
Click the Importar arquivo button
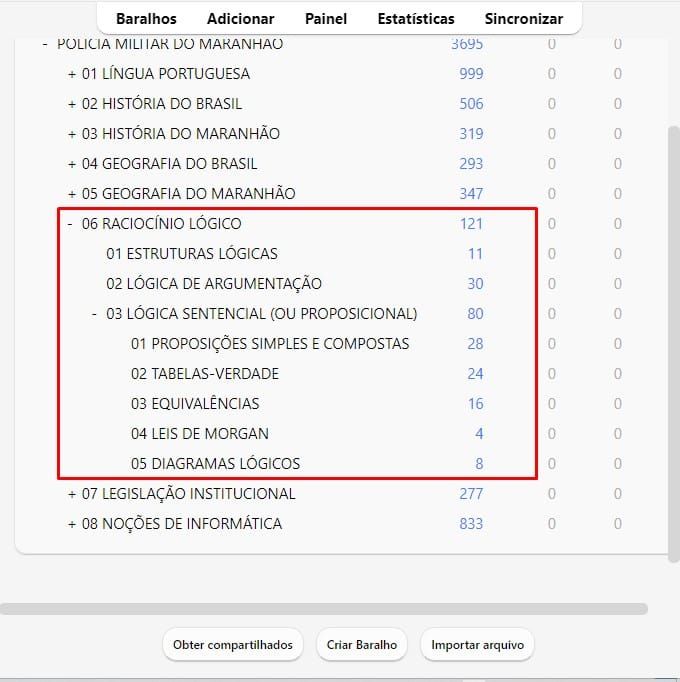click(x=477, y=645)
